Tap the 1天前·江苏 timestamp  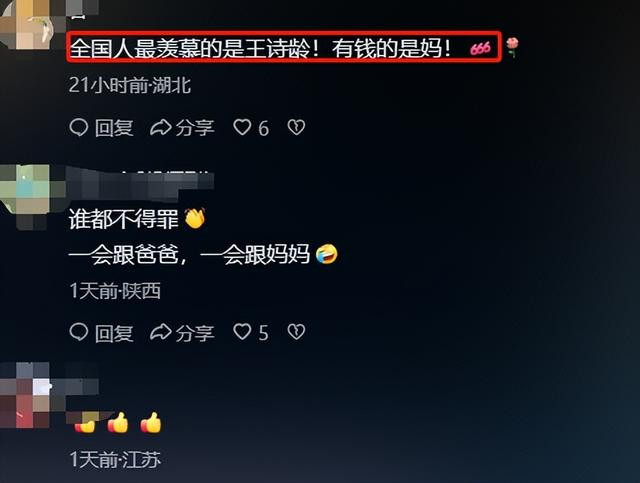(115, 459)
